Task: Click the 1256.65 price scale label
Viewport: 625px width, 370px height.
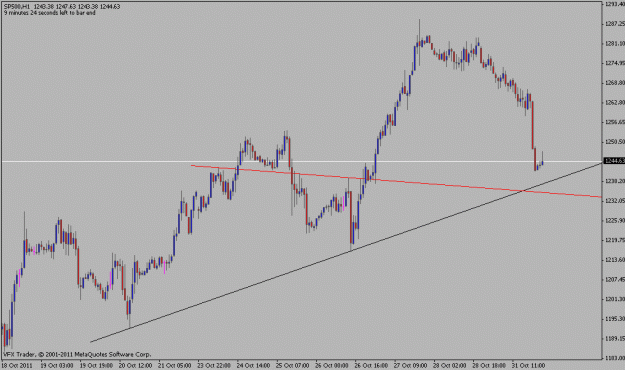Action: coord(615,122)
